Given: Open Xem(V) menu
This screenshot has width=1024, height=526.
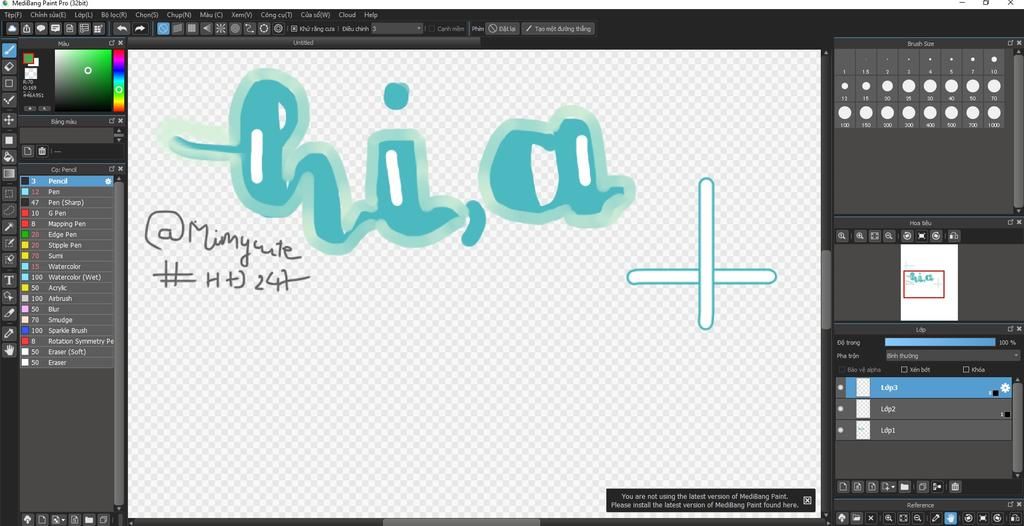Looking at the screenshot, I should pyautogui.click(x=242, y=14).
